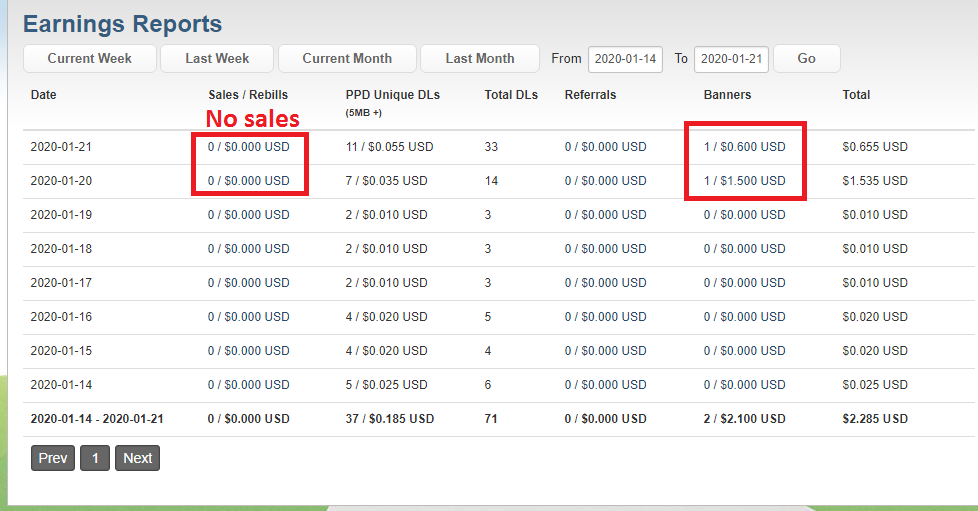Click the Date column header
978x511 pixels.
(43, 95)
